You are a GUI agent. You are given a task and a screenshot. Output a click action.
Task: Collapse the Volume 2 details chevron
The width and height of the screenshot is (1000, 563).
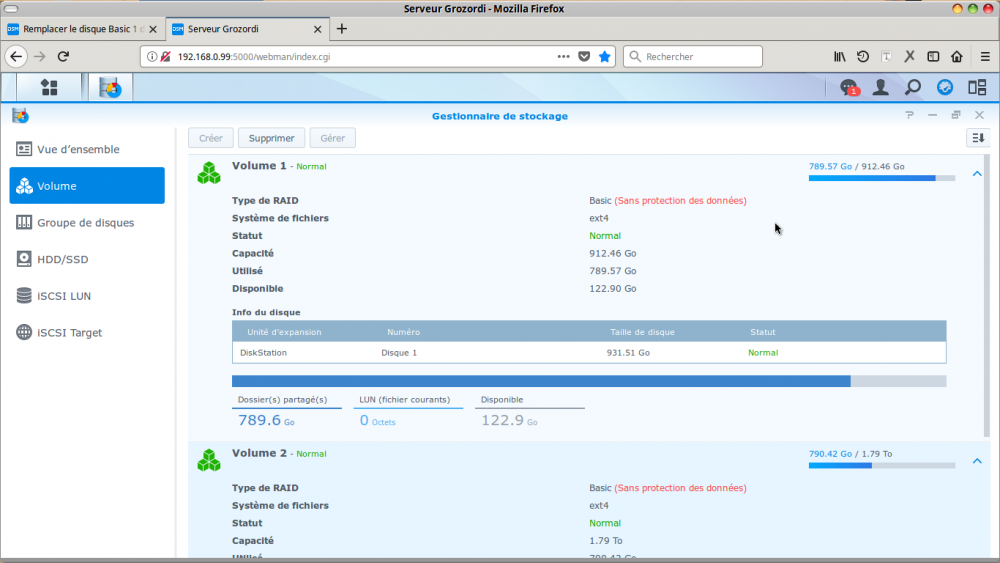click(x=977, y=460)
